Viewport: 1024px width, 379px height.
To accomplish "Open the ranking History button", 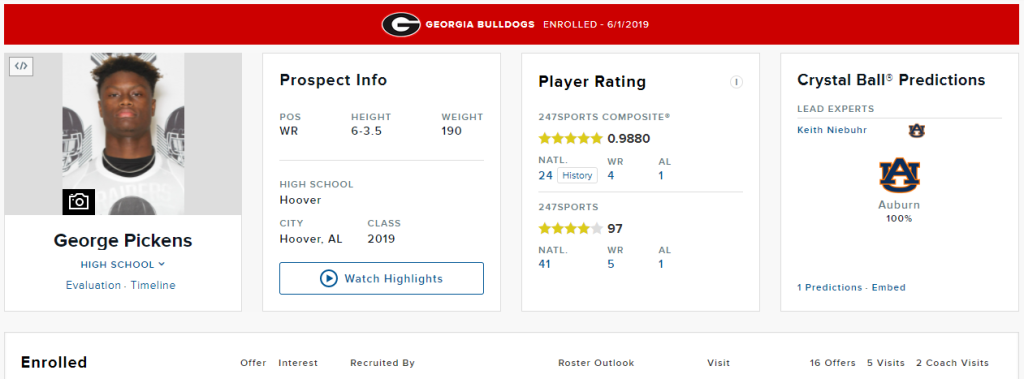I will 577,175.
